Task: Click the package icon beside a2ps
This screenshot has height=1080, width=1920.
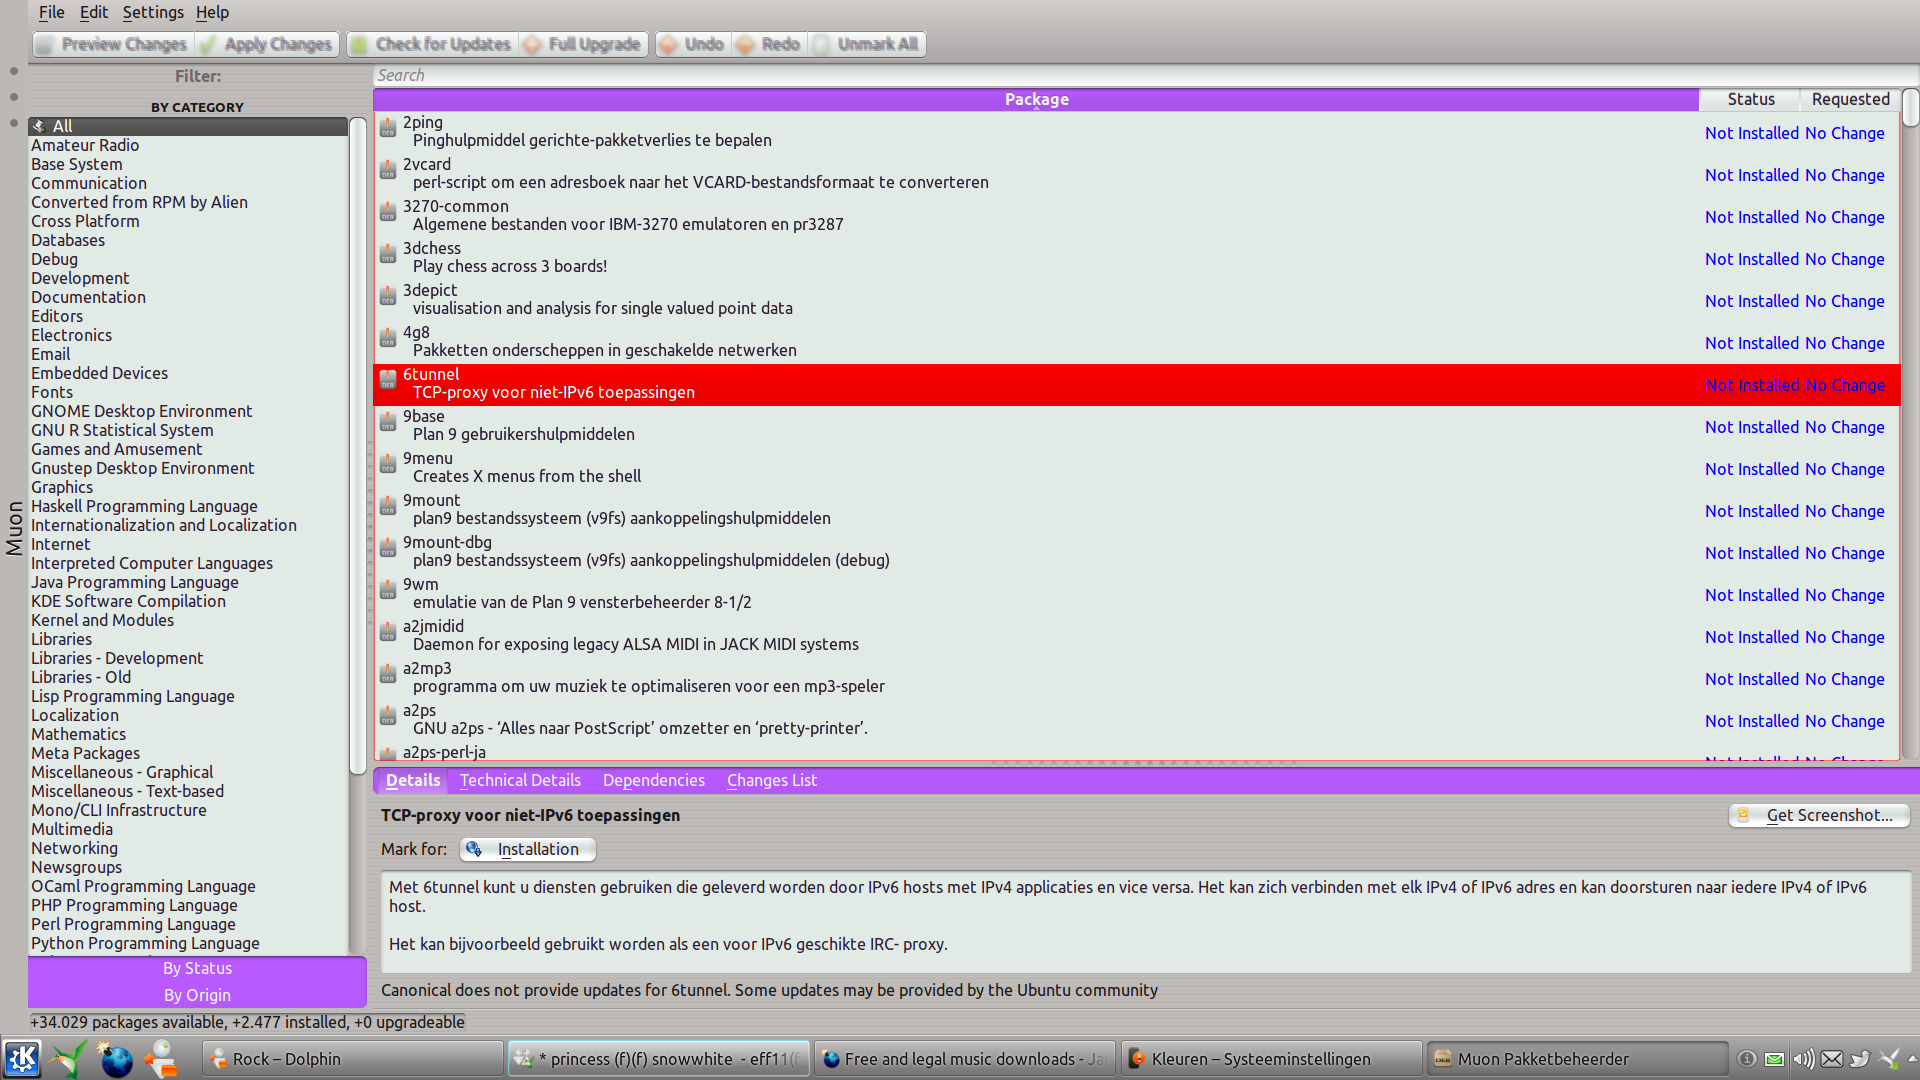Action: 388,716
